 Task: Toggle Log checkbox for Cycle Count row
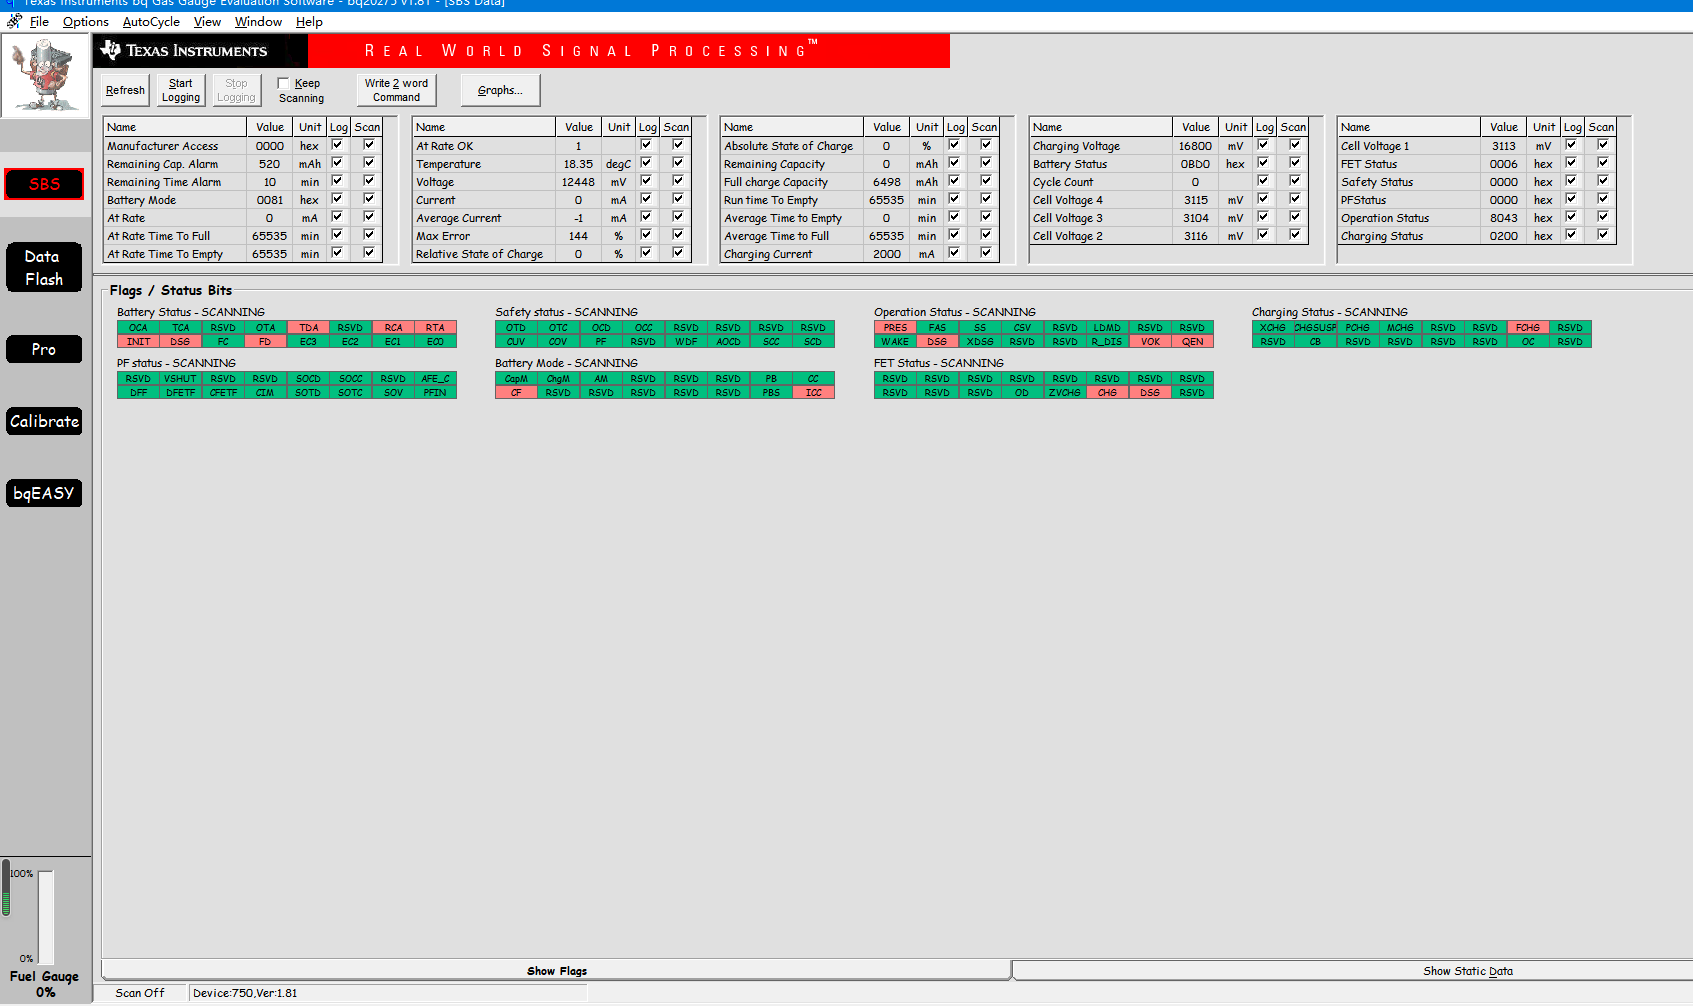[1263, 181]
